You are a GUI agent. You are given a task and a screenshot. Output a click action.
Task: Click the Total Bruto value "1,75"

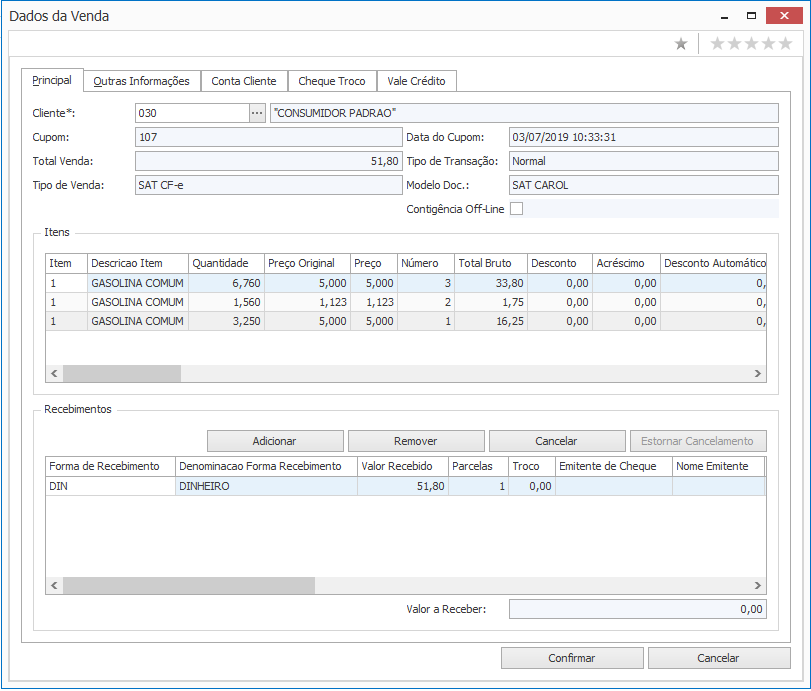point(491,302)
